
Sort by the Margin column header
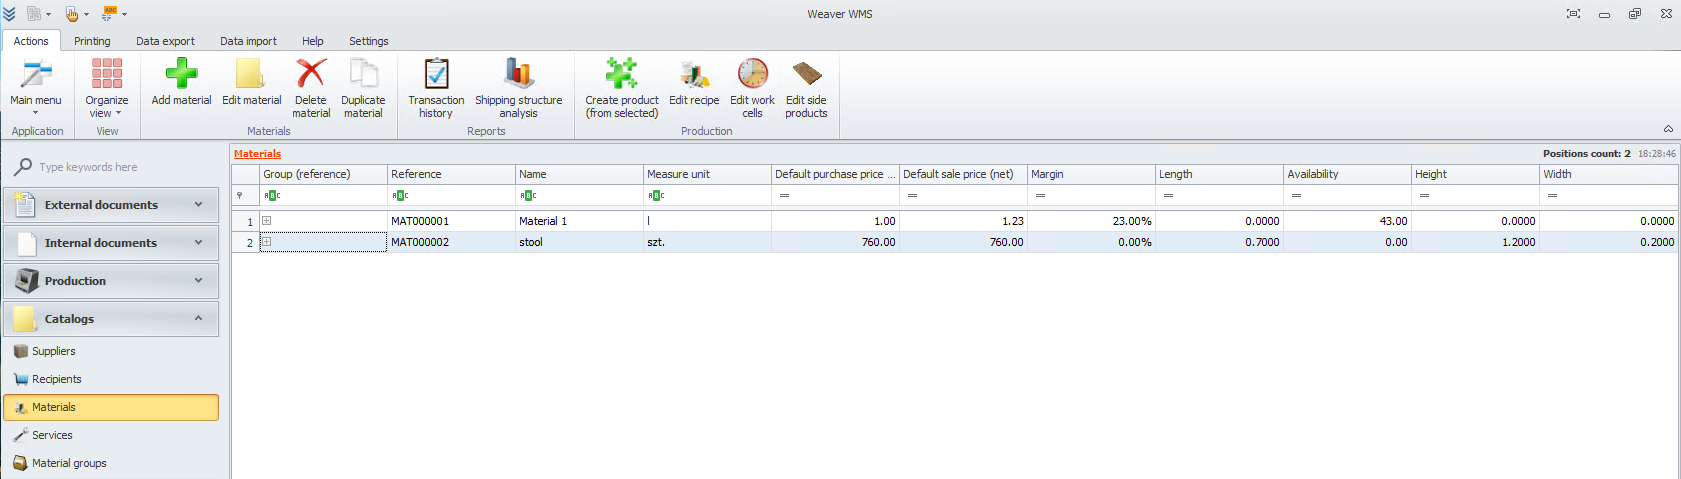coord(1091,174)
